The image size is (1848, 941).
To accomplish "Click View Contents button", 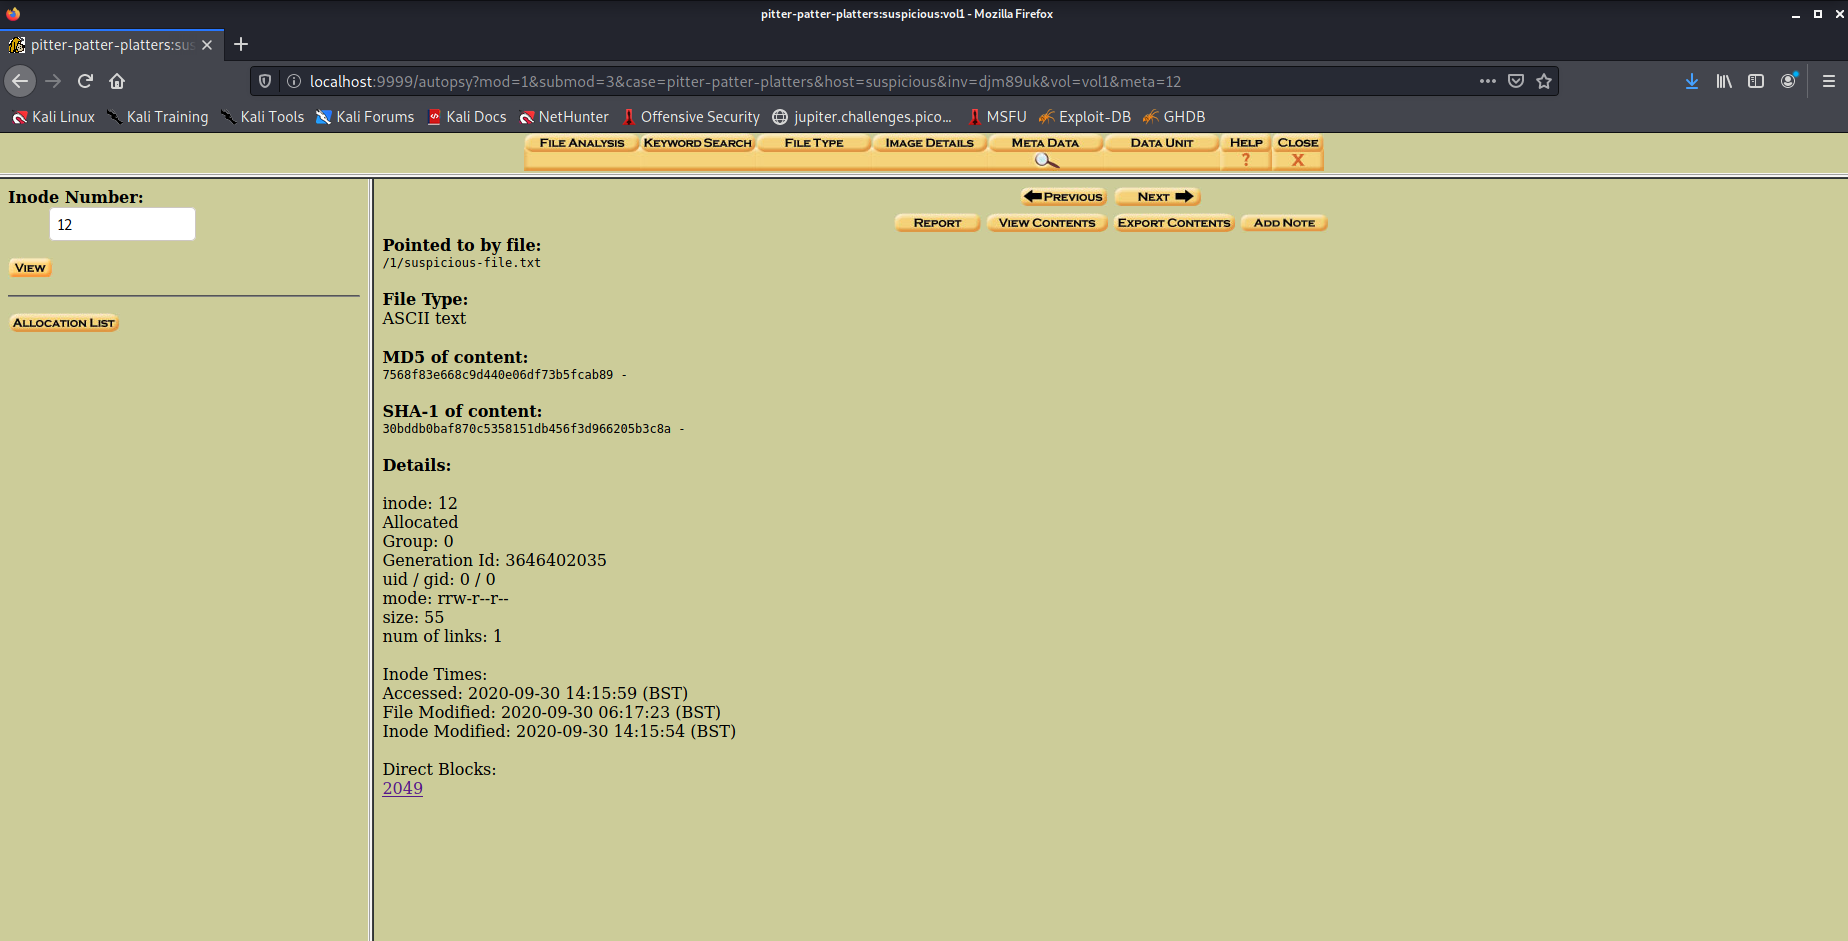I will click(x=1047, y=223).
